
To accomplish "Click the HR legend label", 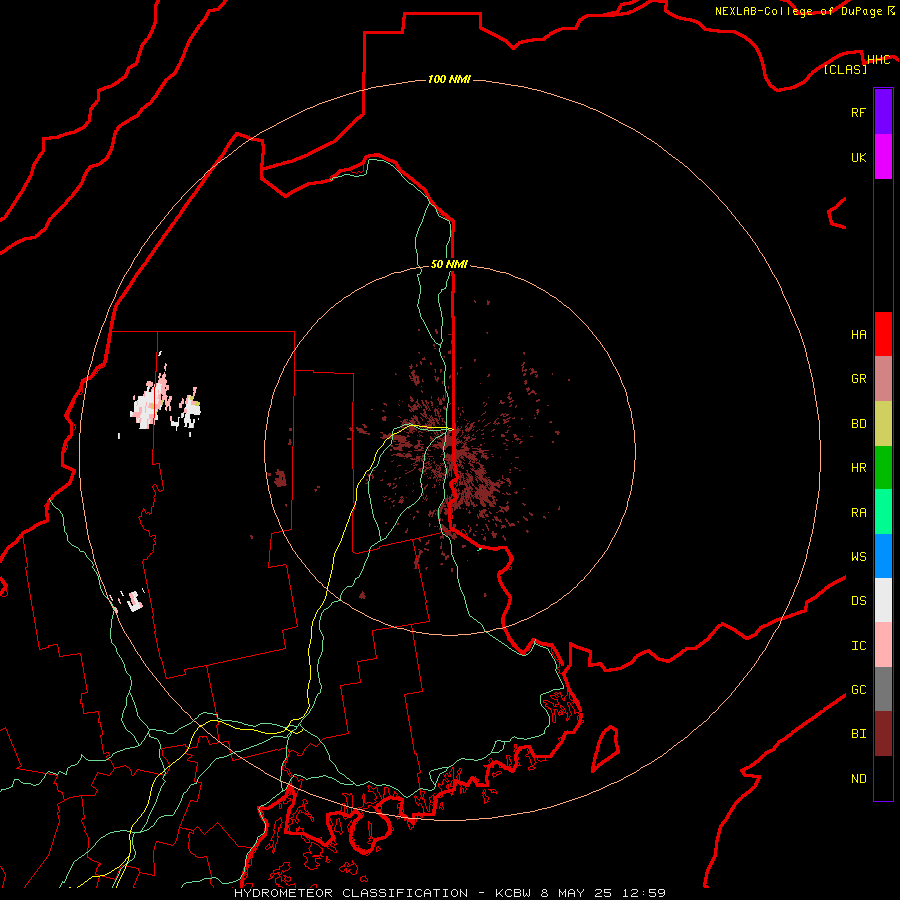I will coord(858,468).
